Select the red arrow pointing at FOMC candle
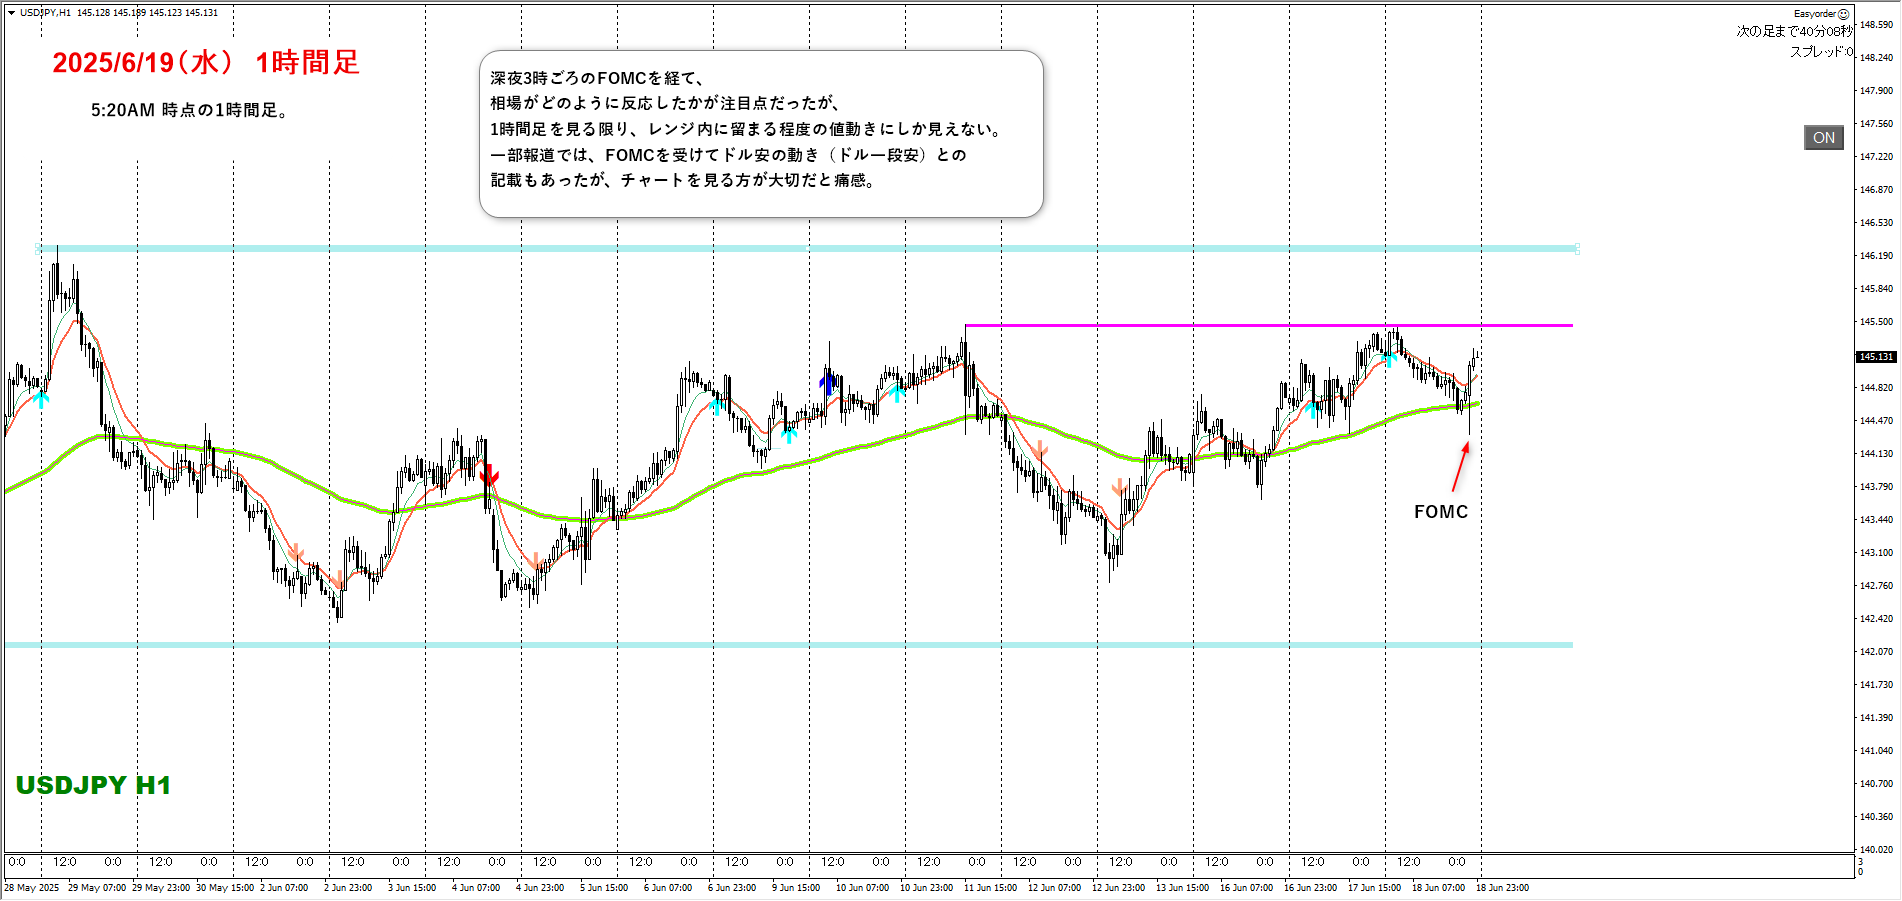The height and width of the screenshot is (901, 1902). tap(1460, 467)
